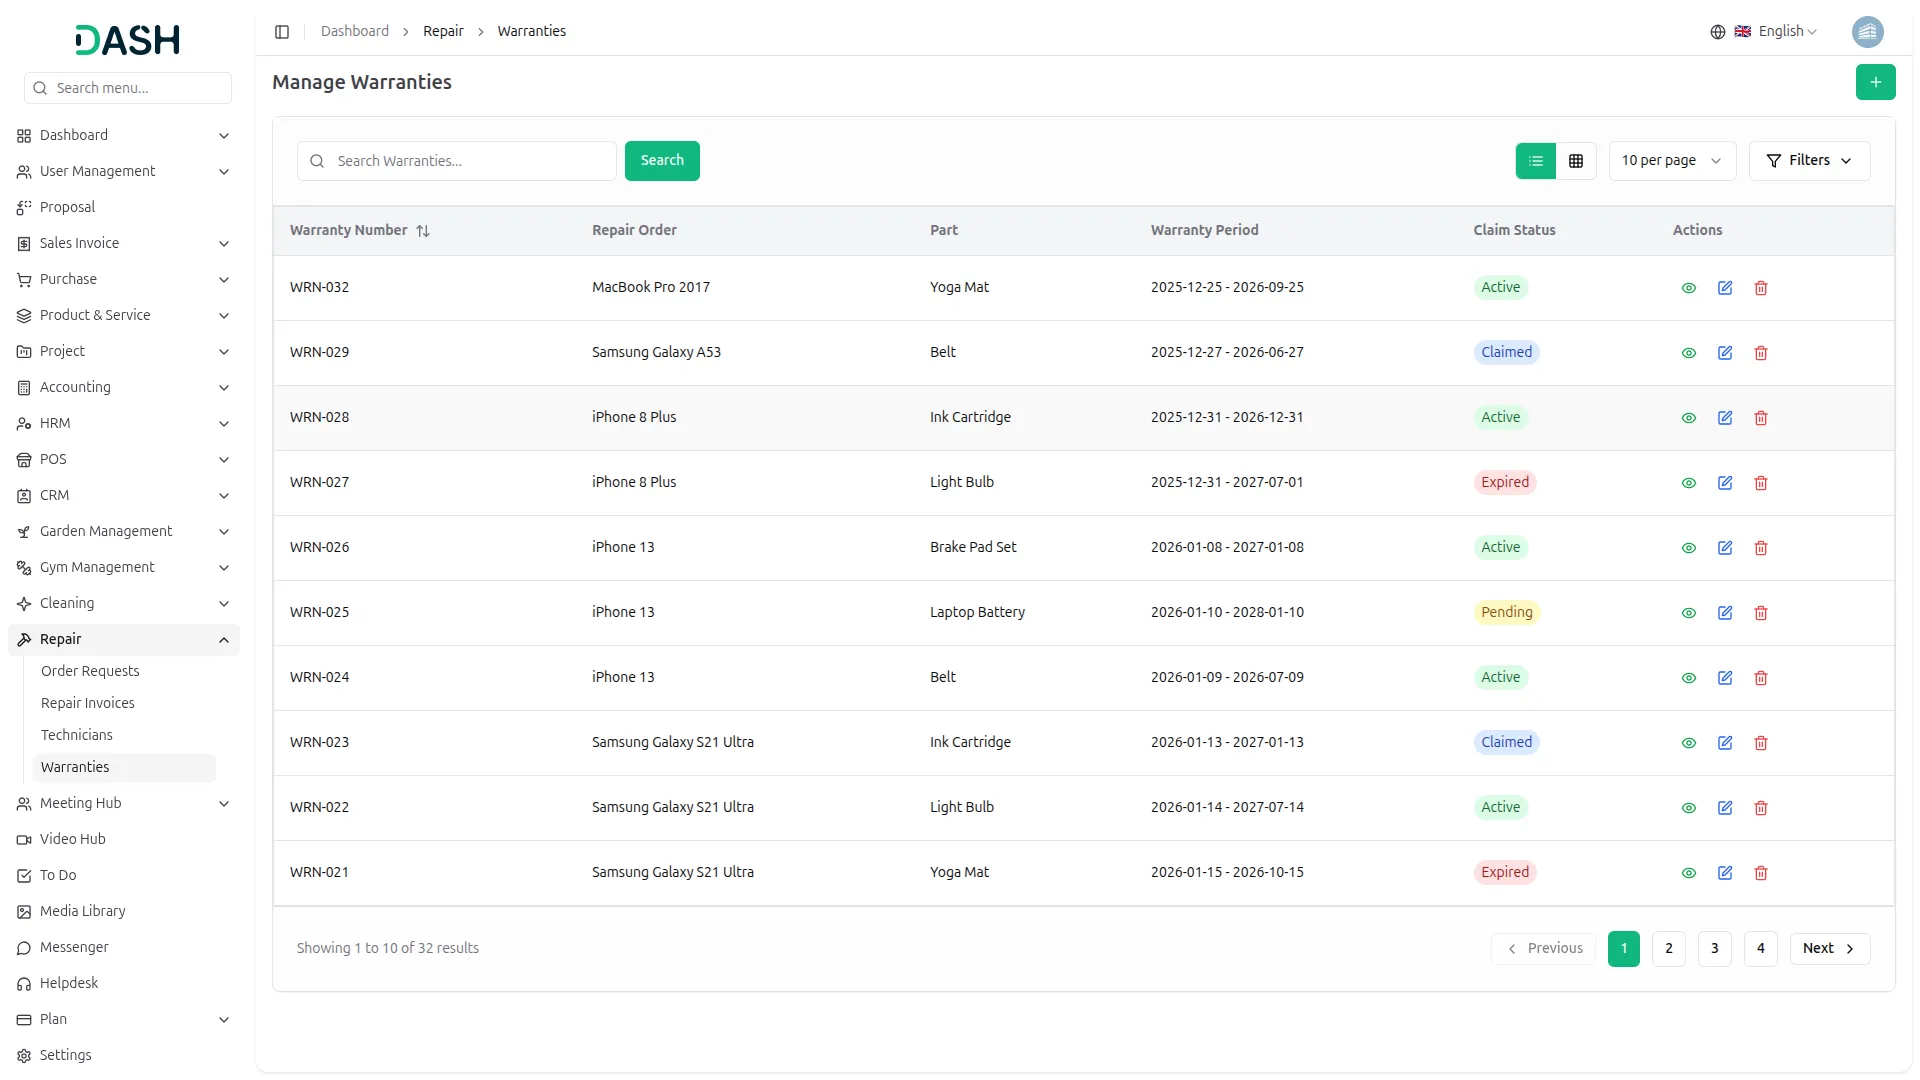This screenshot has width=1920, height=1080.
Task: Collapse the Repair menu section
Action: [x=124, y=640]
